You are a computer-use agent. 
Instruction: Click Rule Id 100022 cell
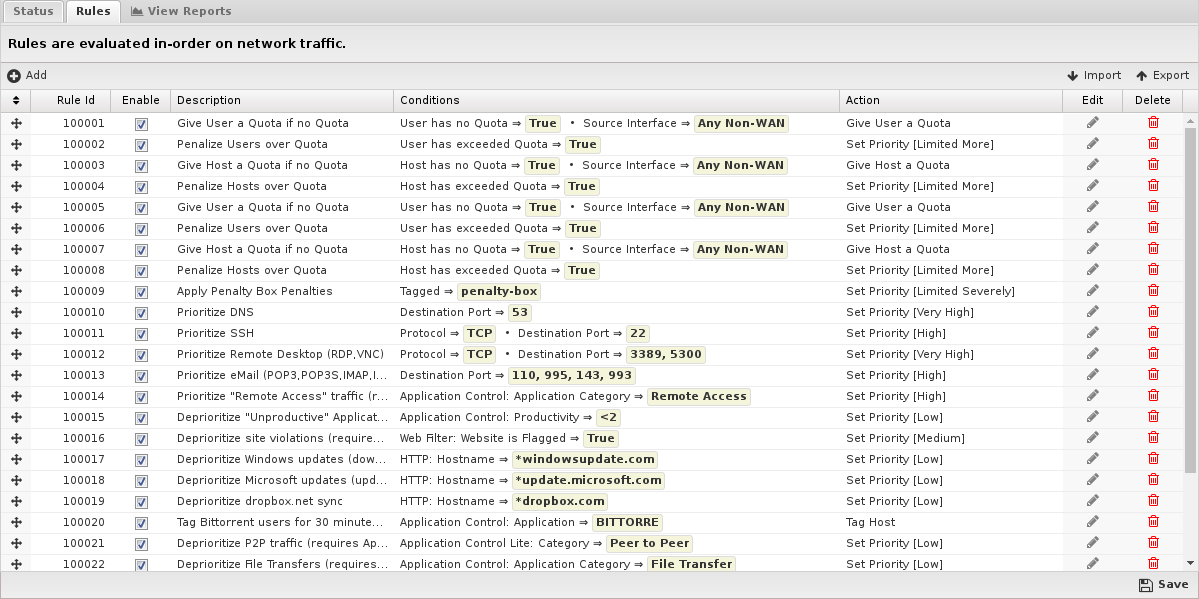click(x=83, y=565)
